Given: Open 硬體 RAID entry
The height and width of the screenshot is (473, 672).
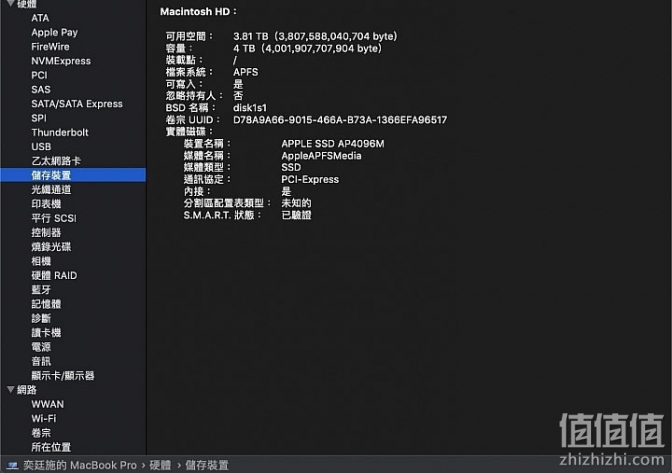Looking at the screenshot, I should (54, 275).
